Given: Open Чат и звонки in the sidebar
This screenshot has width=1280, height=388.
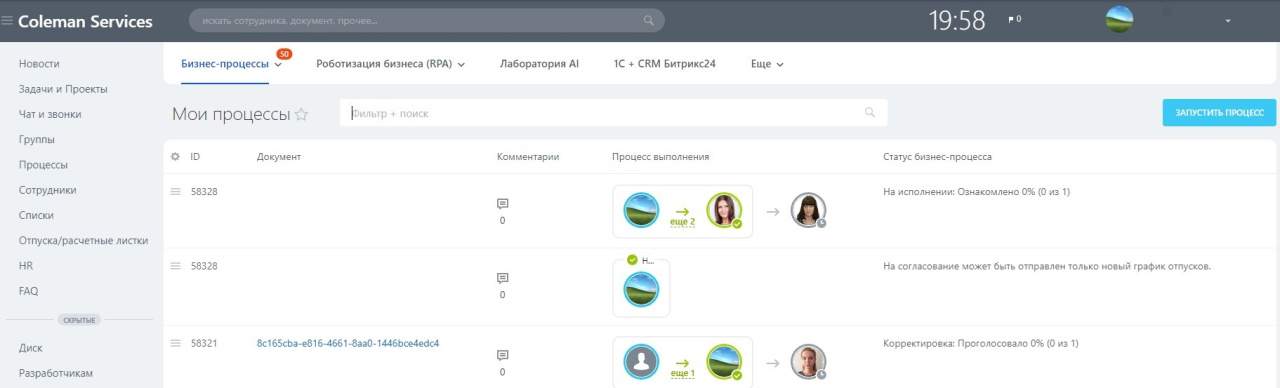Looking at the screenshot, I should point(50,114).
